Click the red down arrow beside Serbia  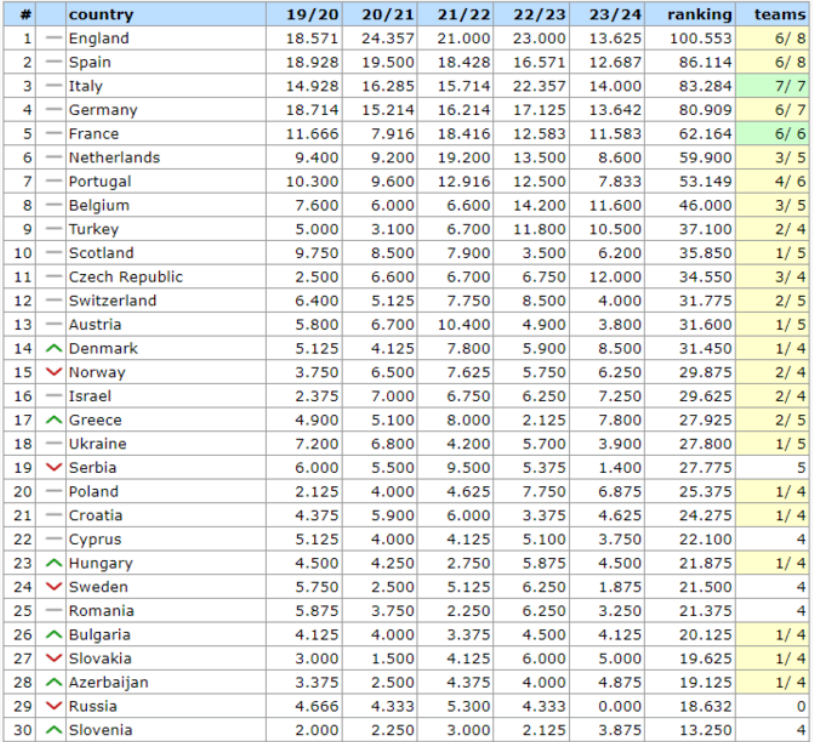53,468
